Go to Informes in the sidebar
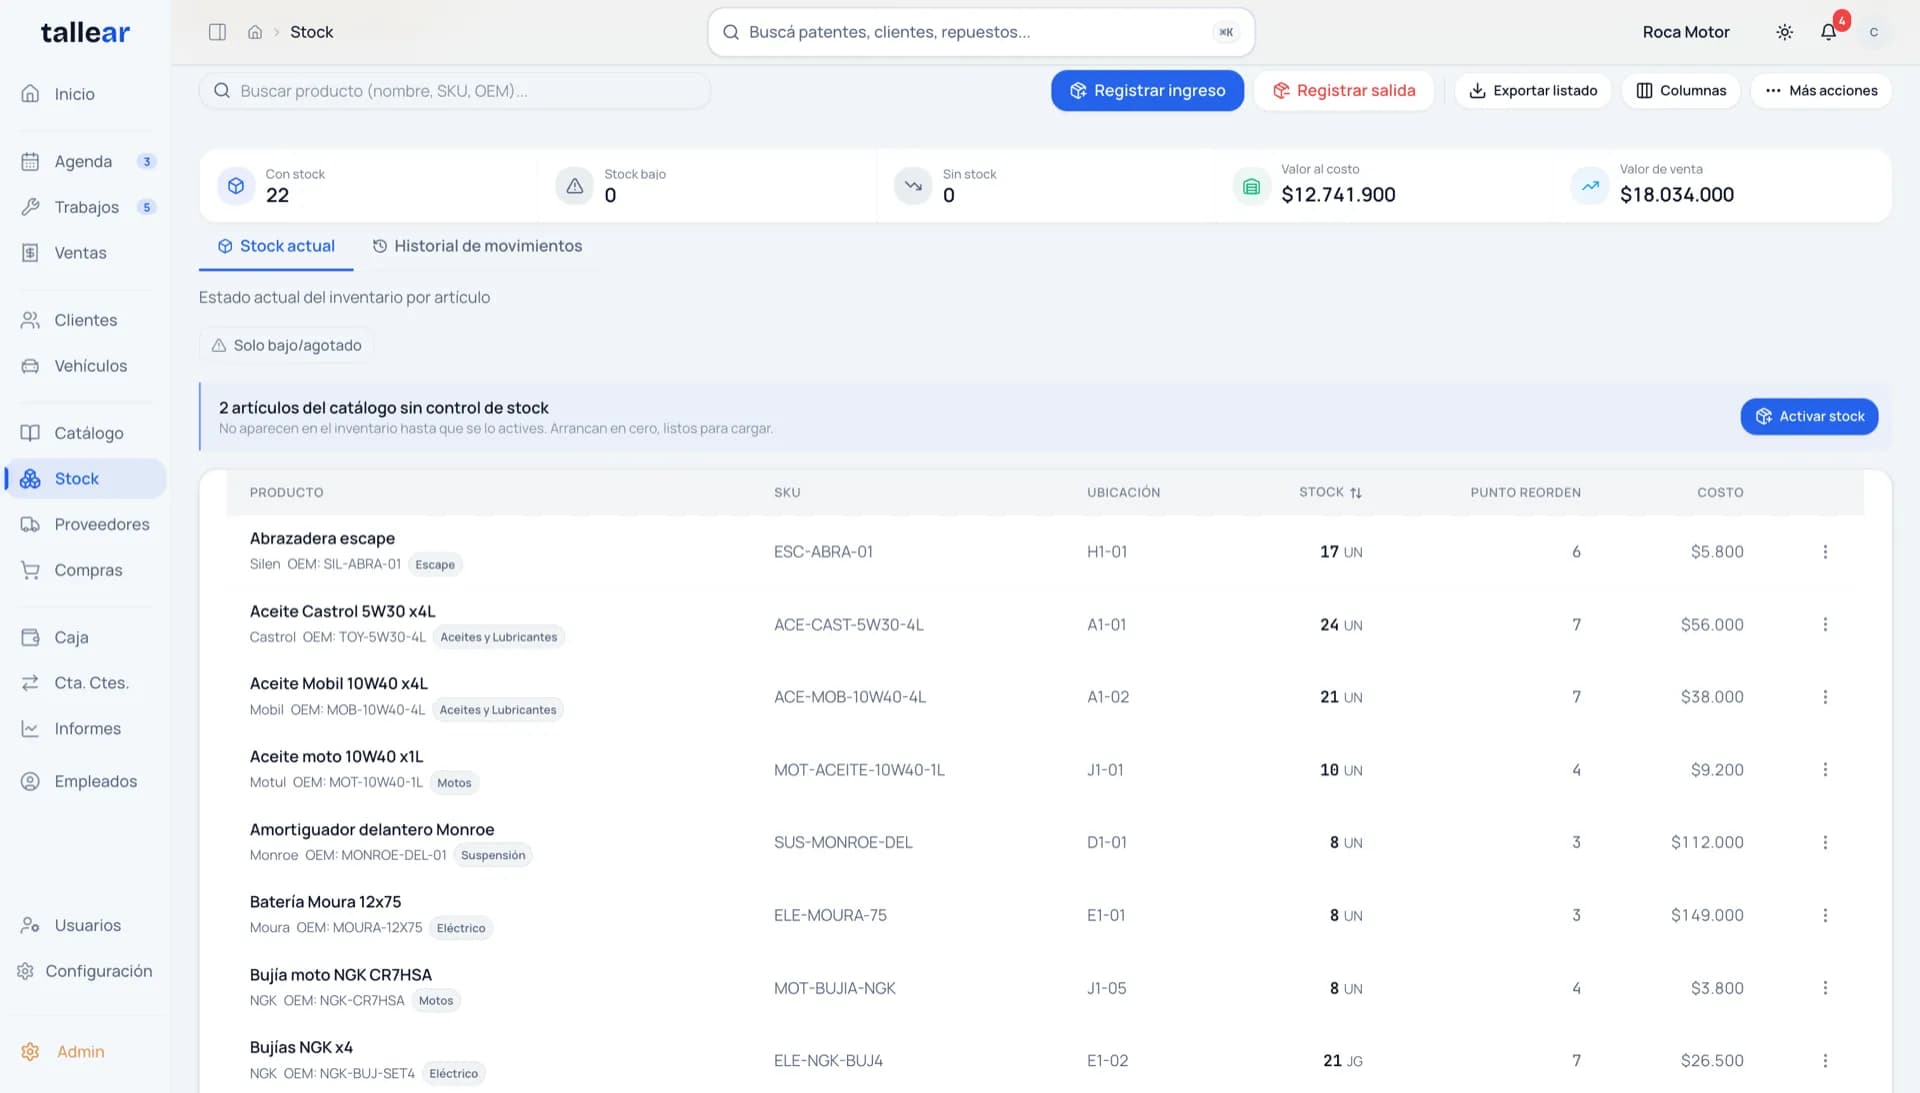This screenshot has height=1093, width=1920. click(88, 729)
